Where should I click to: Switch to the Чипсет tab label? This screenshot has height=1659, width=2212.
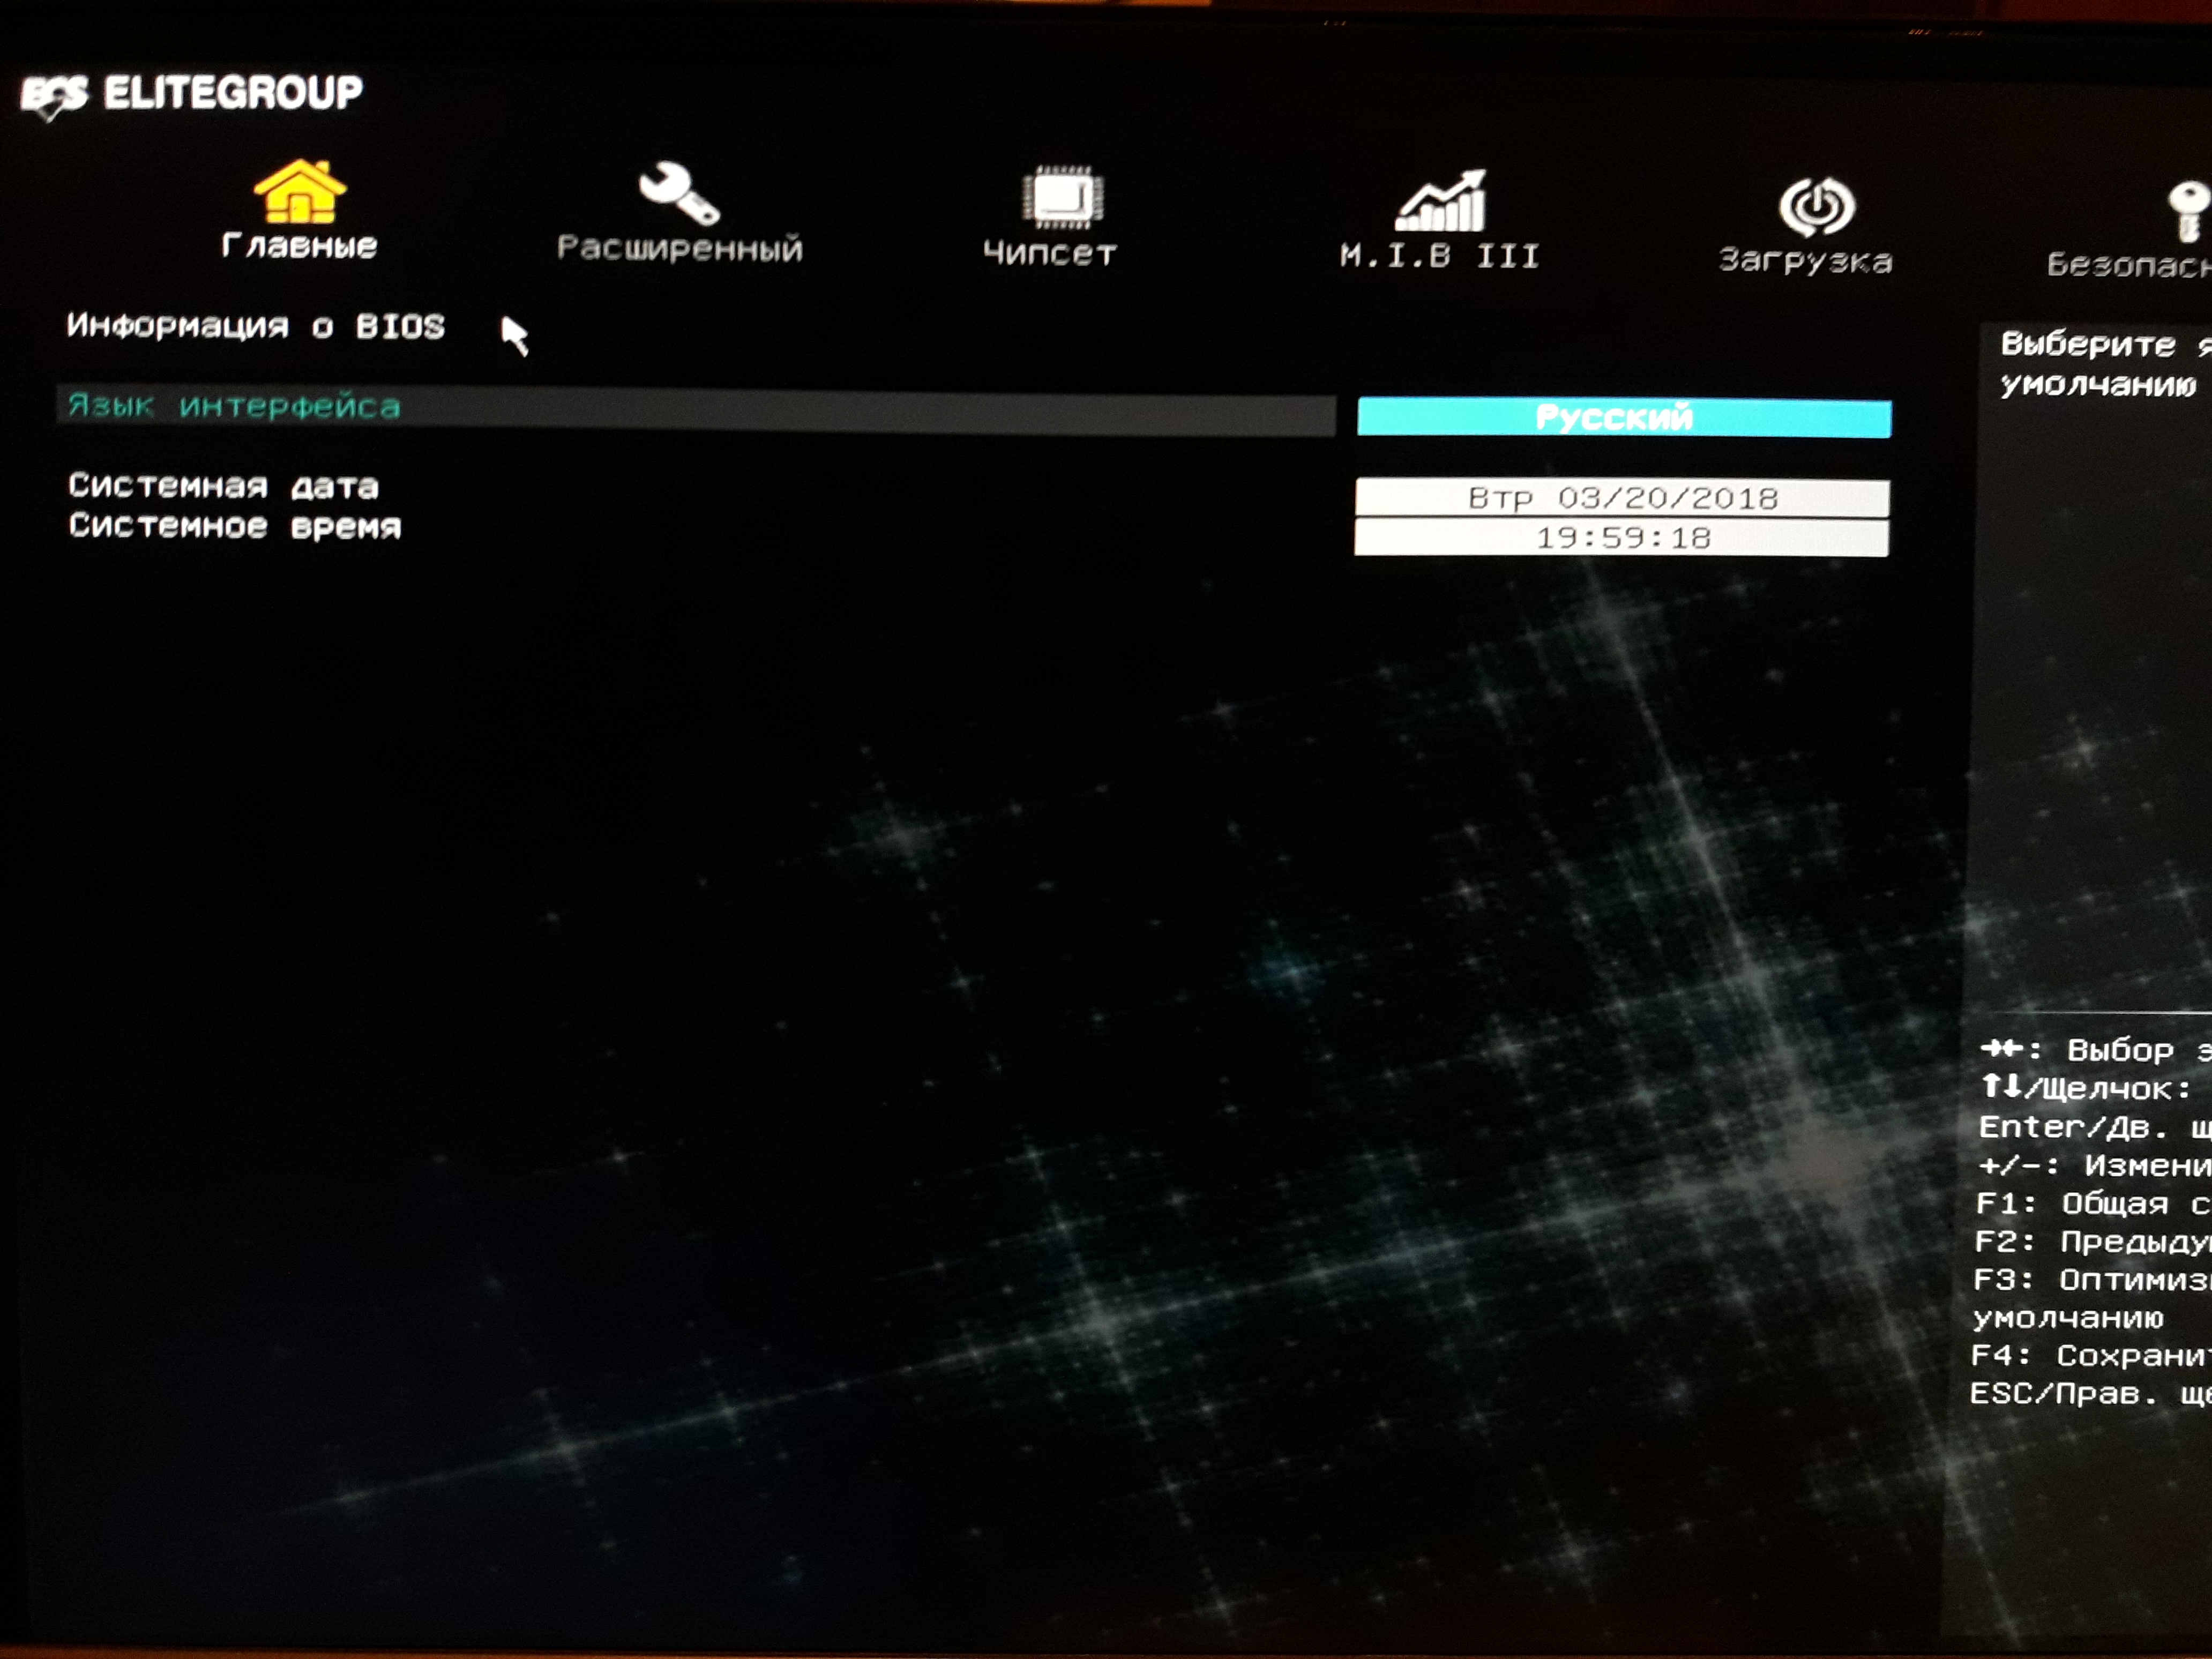pos(1049,253)
